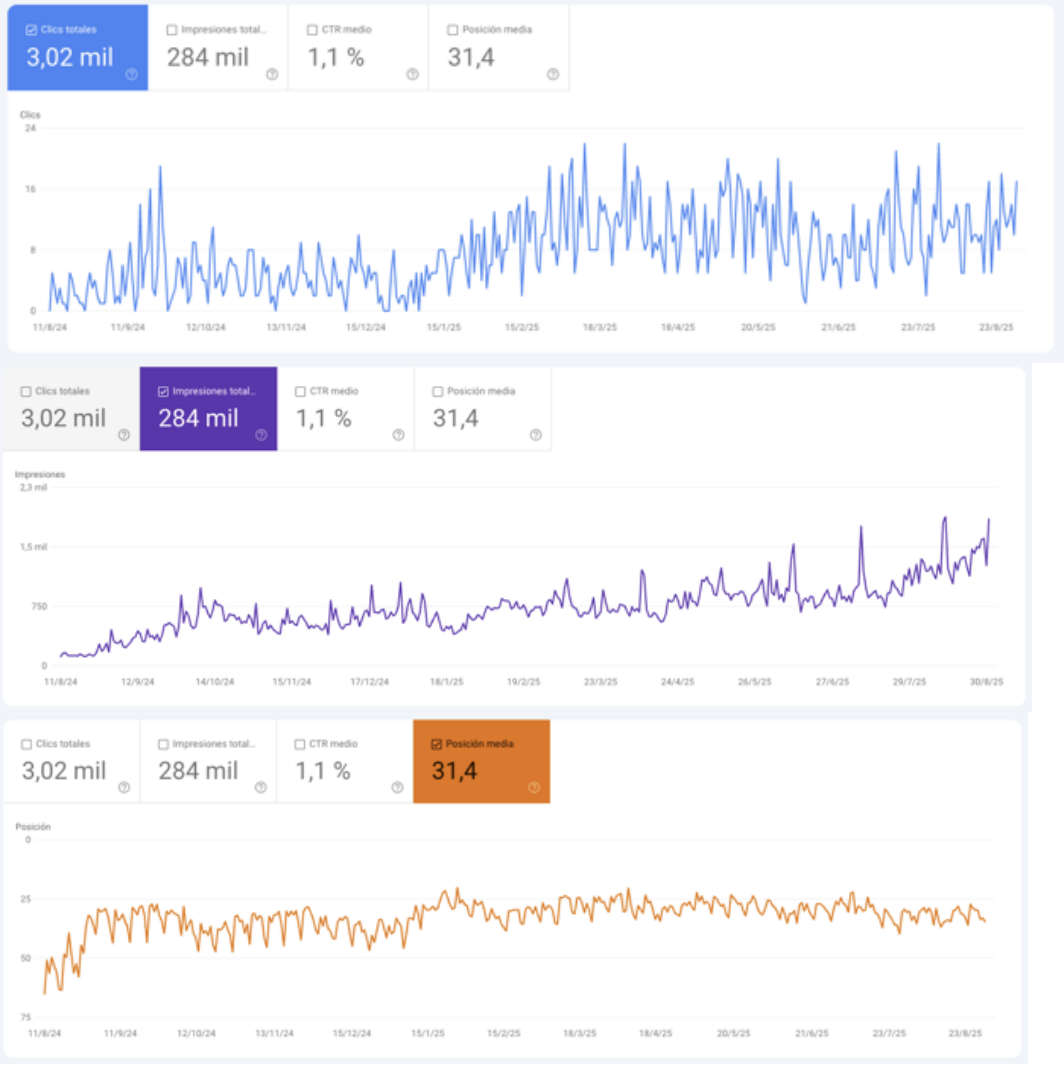Click help icon on orange Posición media card
Screen dimensions: 1064x1066
[534, 788]
